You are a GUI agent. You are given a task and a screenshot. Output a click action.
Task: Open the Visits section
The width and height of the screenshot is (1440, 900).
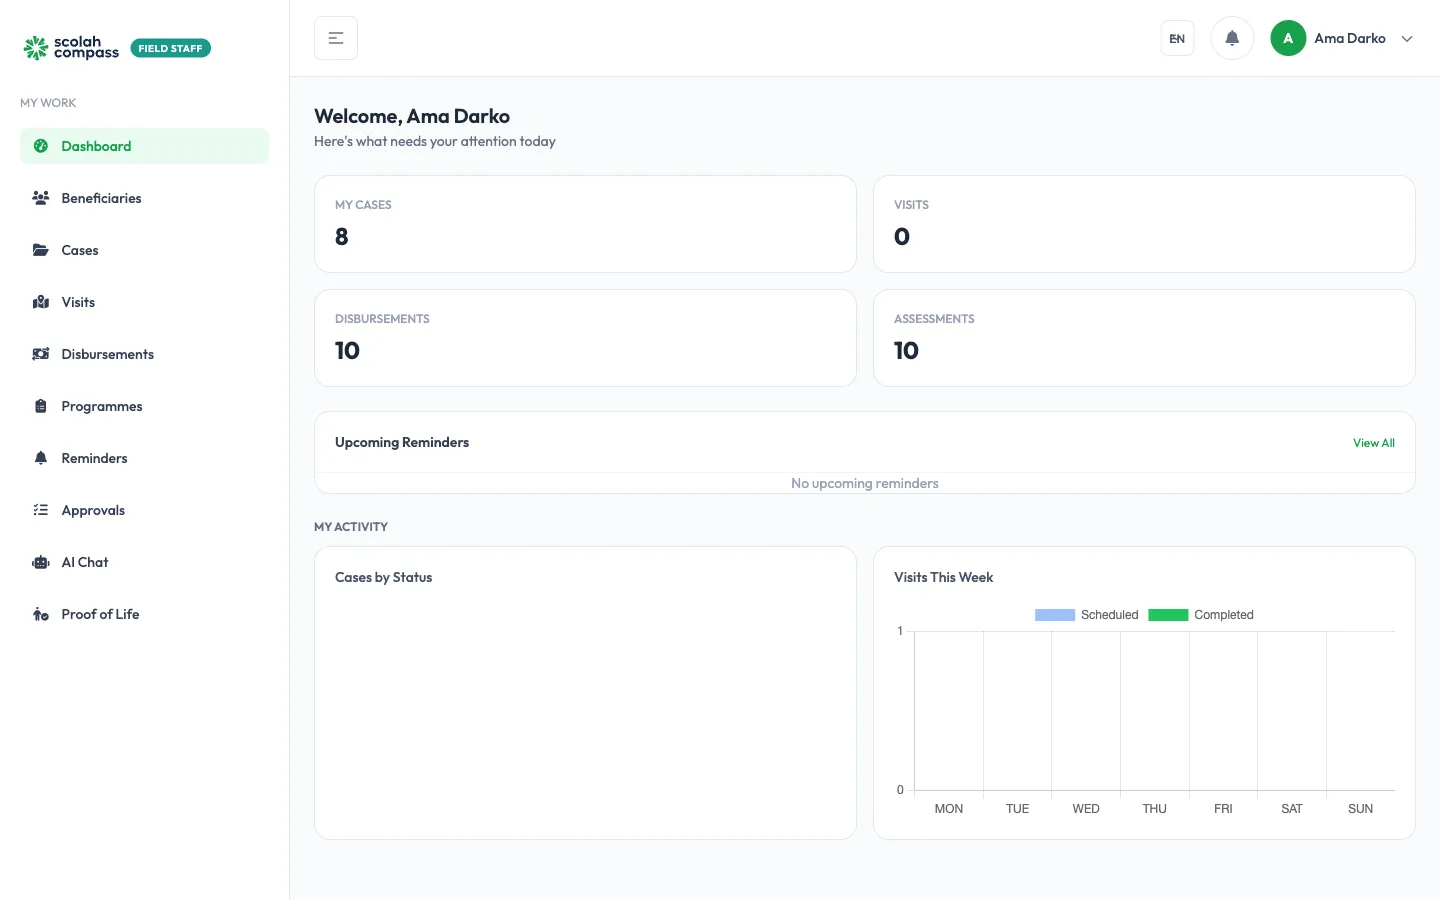[144, 302]
